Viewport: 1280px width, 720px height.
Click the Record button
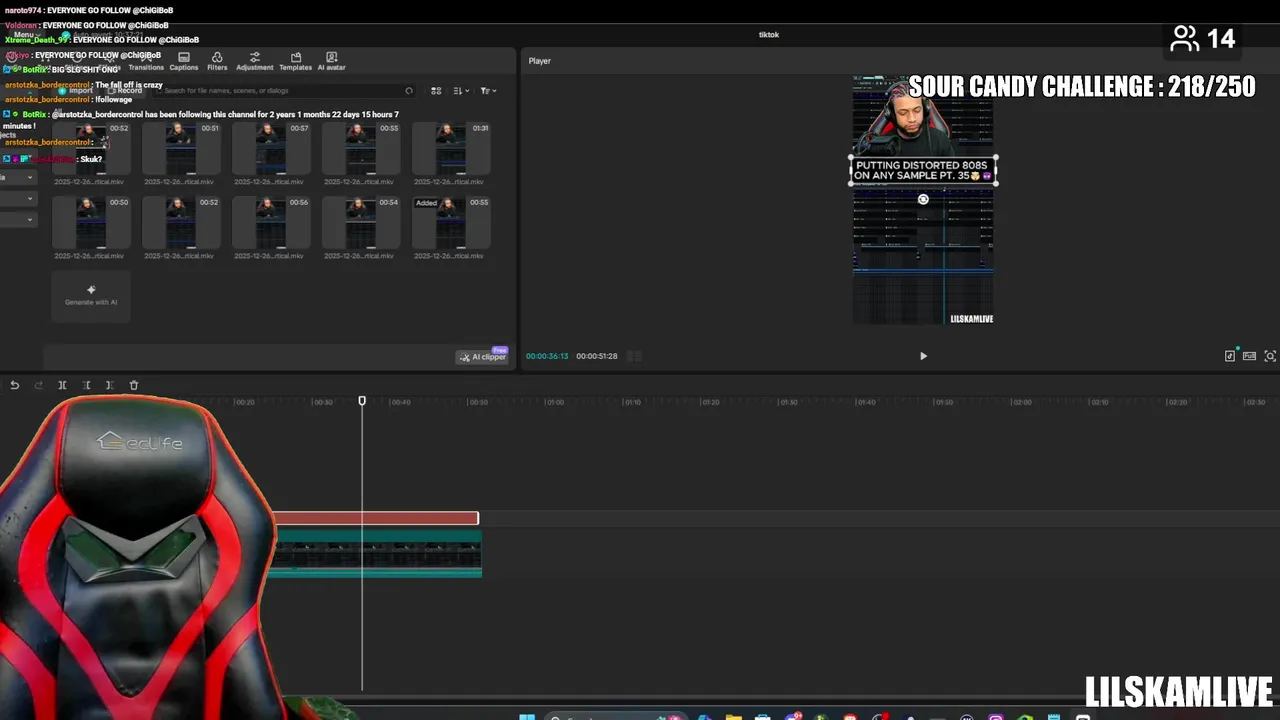pos(125,91)
